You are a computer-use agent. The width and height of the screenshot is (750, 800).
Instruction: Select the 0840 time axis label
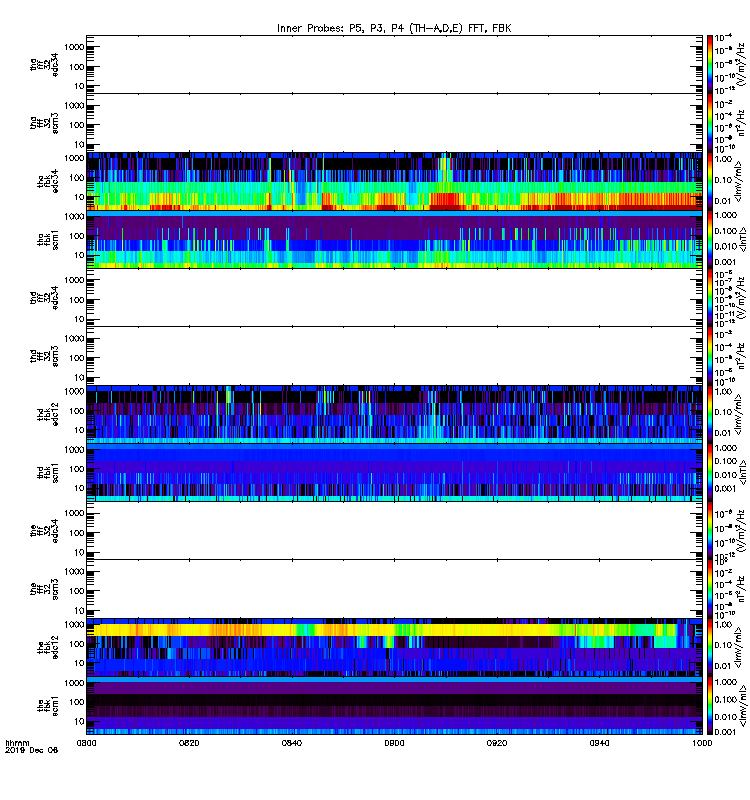click(x=291, y=743)
